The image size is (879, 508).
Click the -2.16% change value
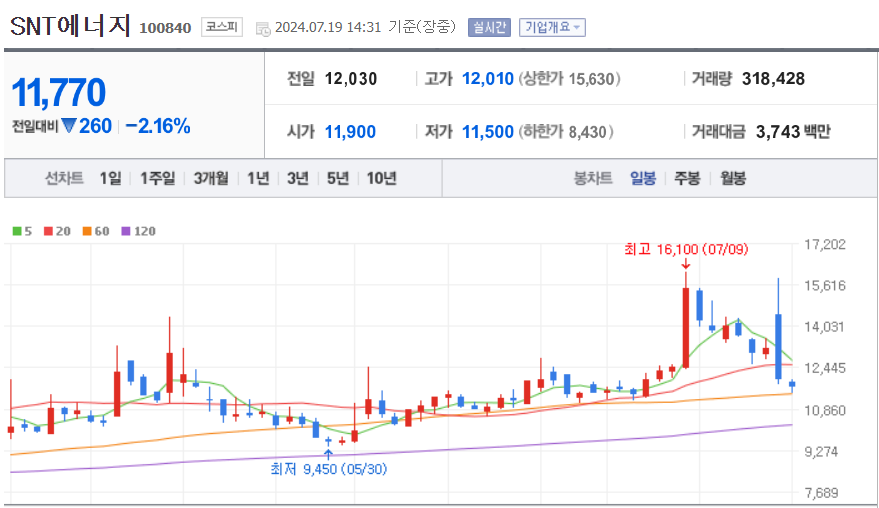(158, 126)
